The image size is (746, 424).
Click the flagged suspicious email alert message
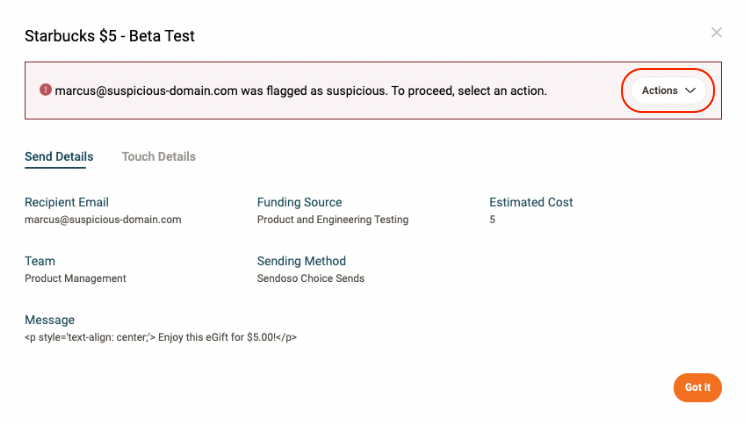pos(300,90)
